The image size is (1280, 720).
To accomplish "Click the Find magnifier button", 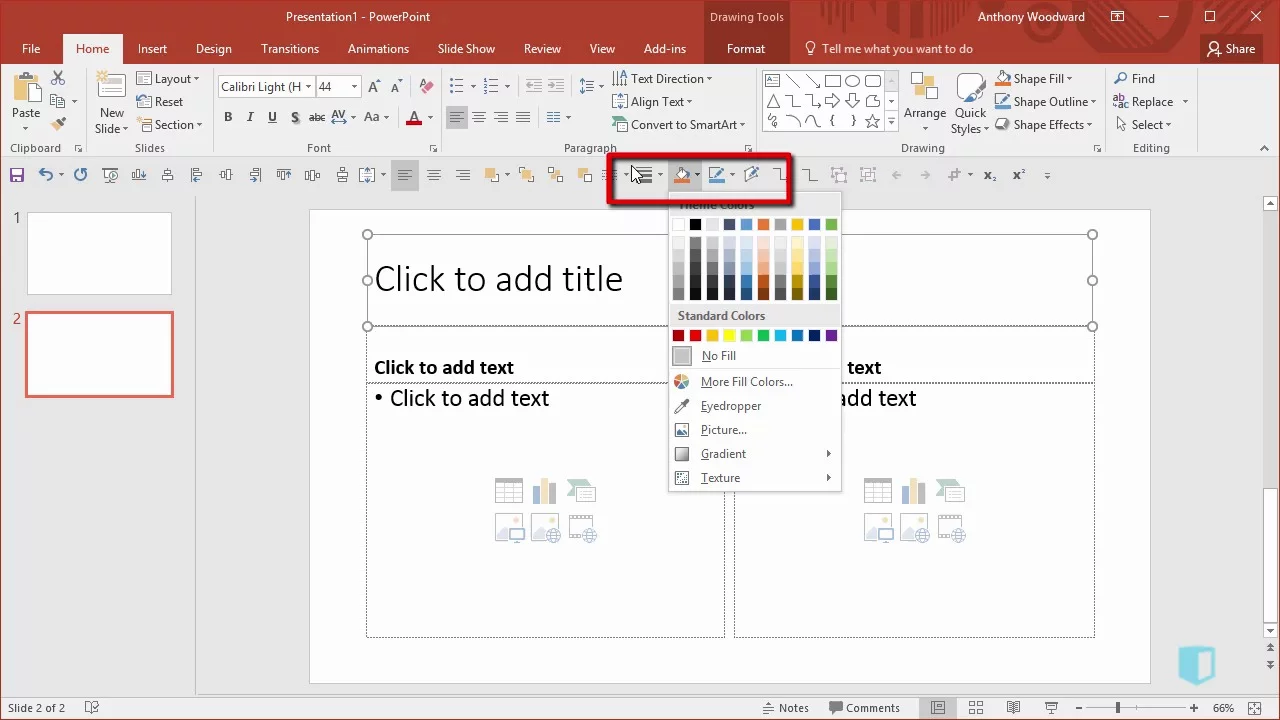I will coord(1134,78).
